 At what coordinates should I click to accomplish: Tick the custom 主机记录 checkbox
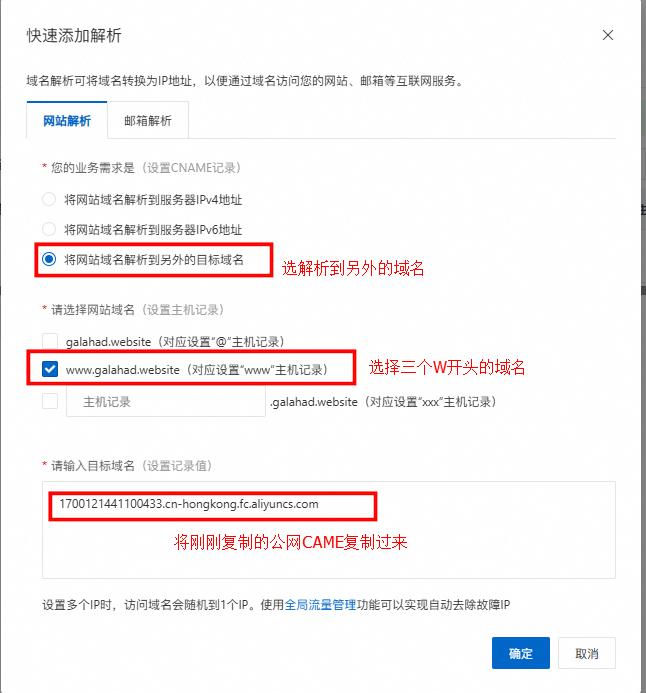(50, 401)
